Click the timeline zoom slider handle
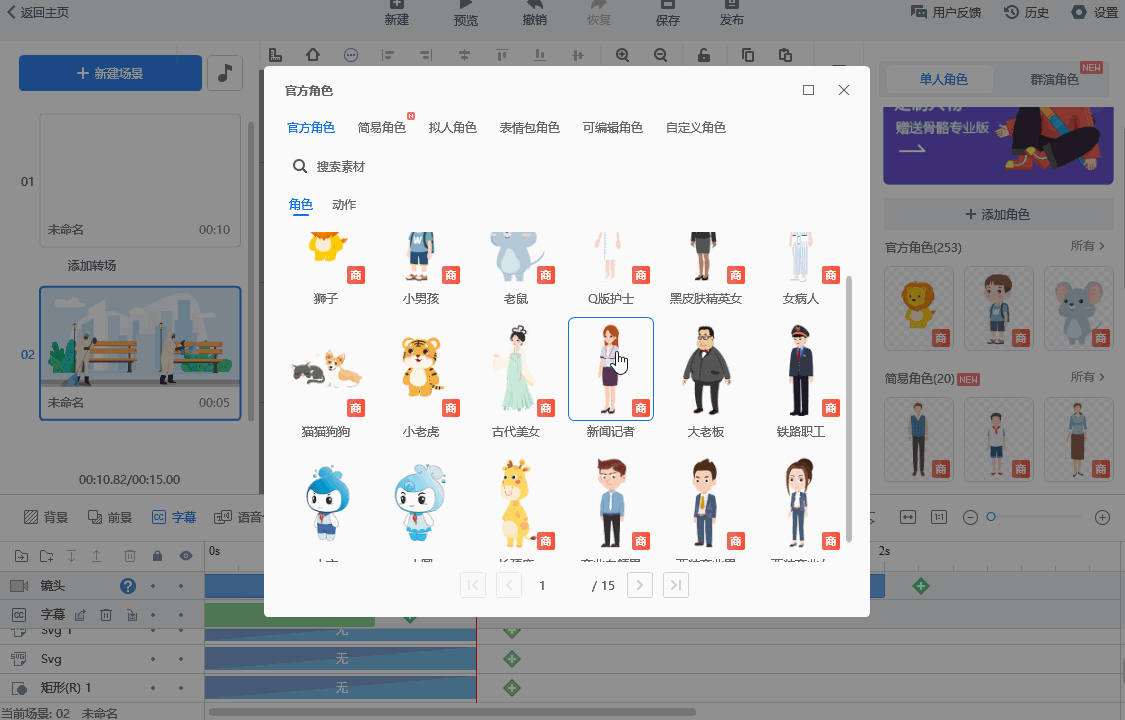The image size is (1125, 720). click(991, 517)
